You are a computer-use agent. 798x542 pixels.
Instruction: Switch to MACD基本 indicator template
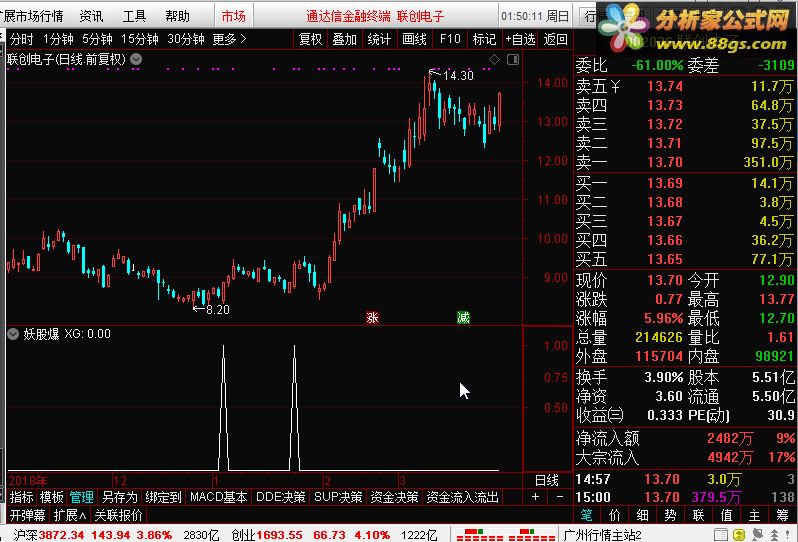pyautogui.click(x=219, y=497)
